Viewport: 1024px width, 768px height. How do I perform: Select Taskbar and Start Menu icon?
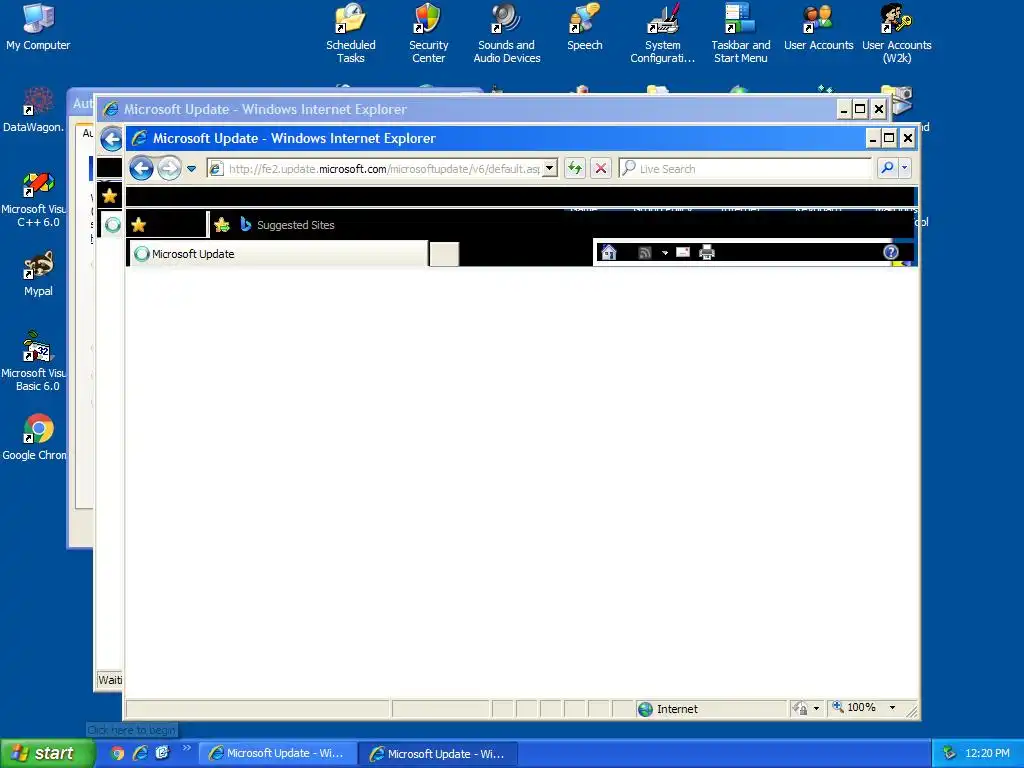(x=741, y=34)
